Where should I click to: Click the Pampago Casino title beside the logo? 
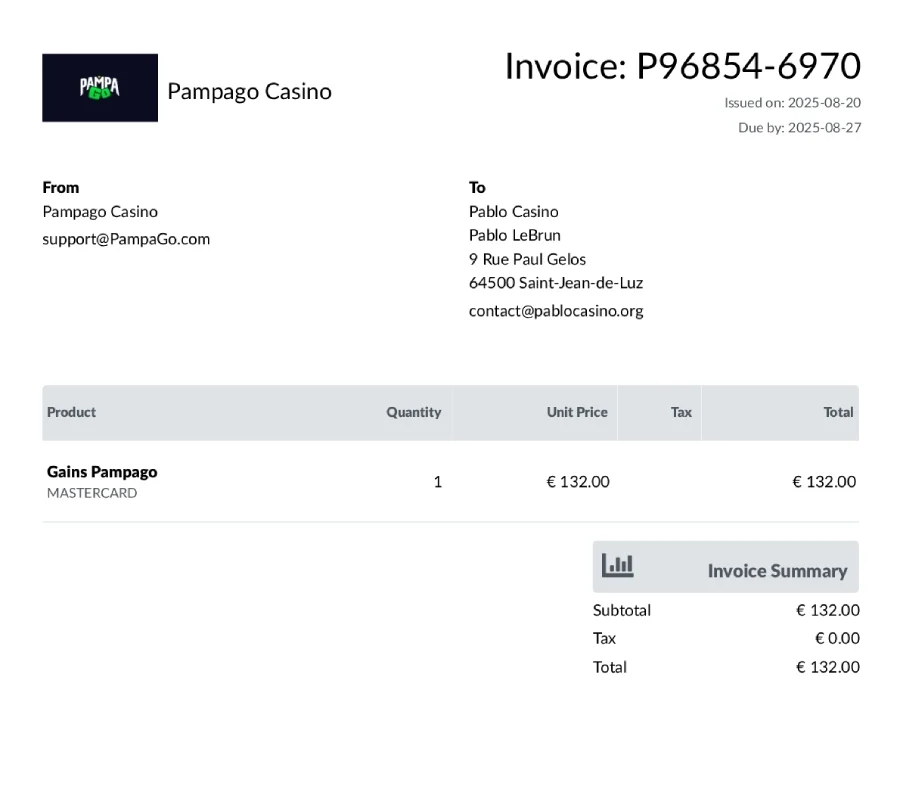pos(249,91)
